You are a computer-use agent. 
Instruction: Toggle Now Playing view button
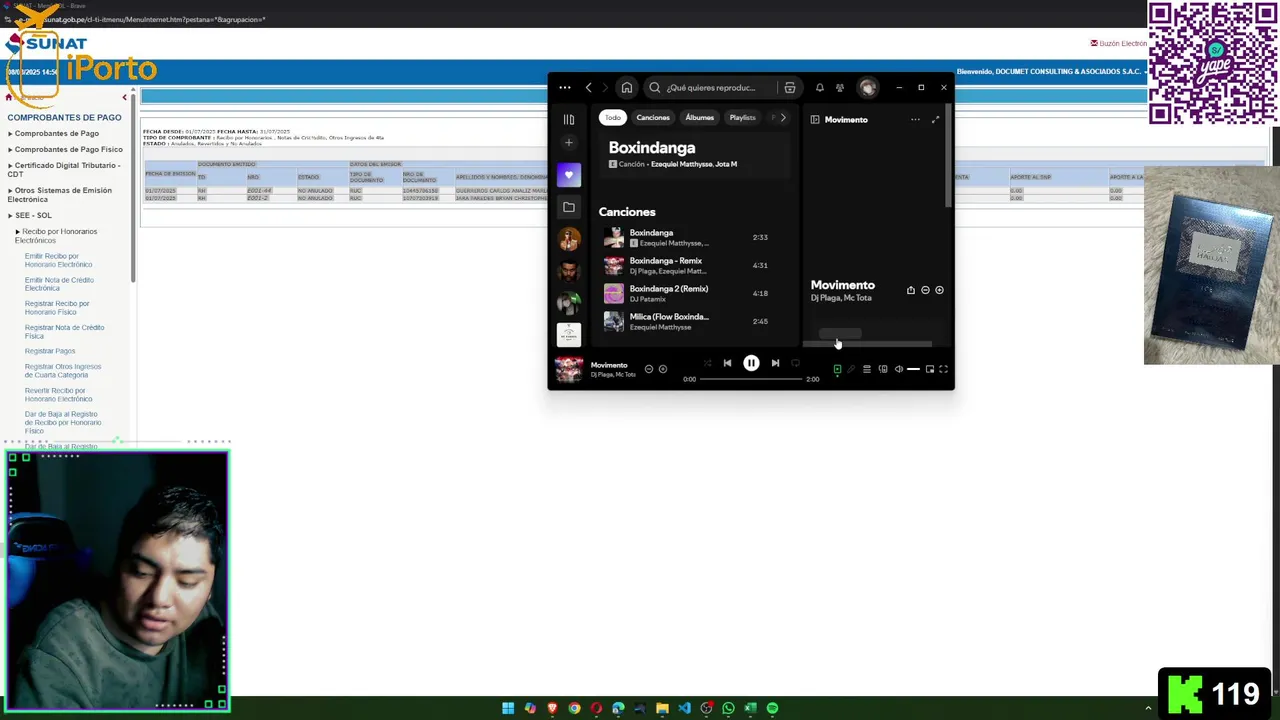tap(837, 369)
